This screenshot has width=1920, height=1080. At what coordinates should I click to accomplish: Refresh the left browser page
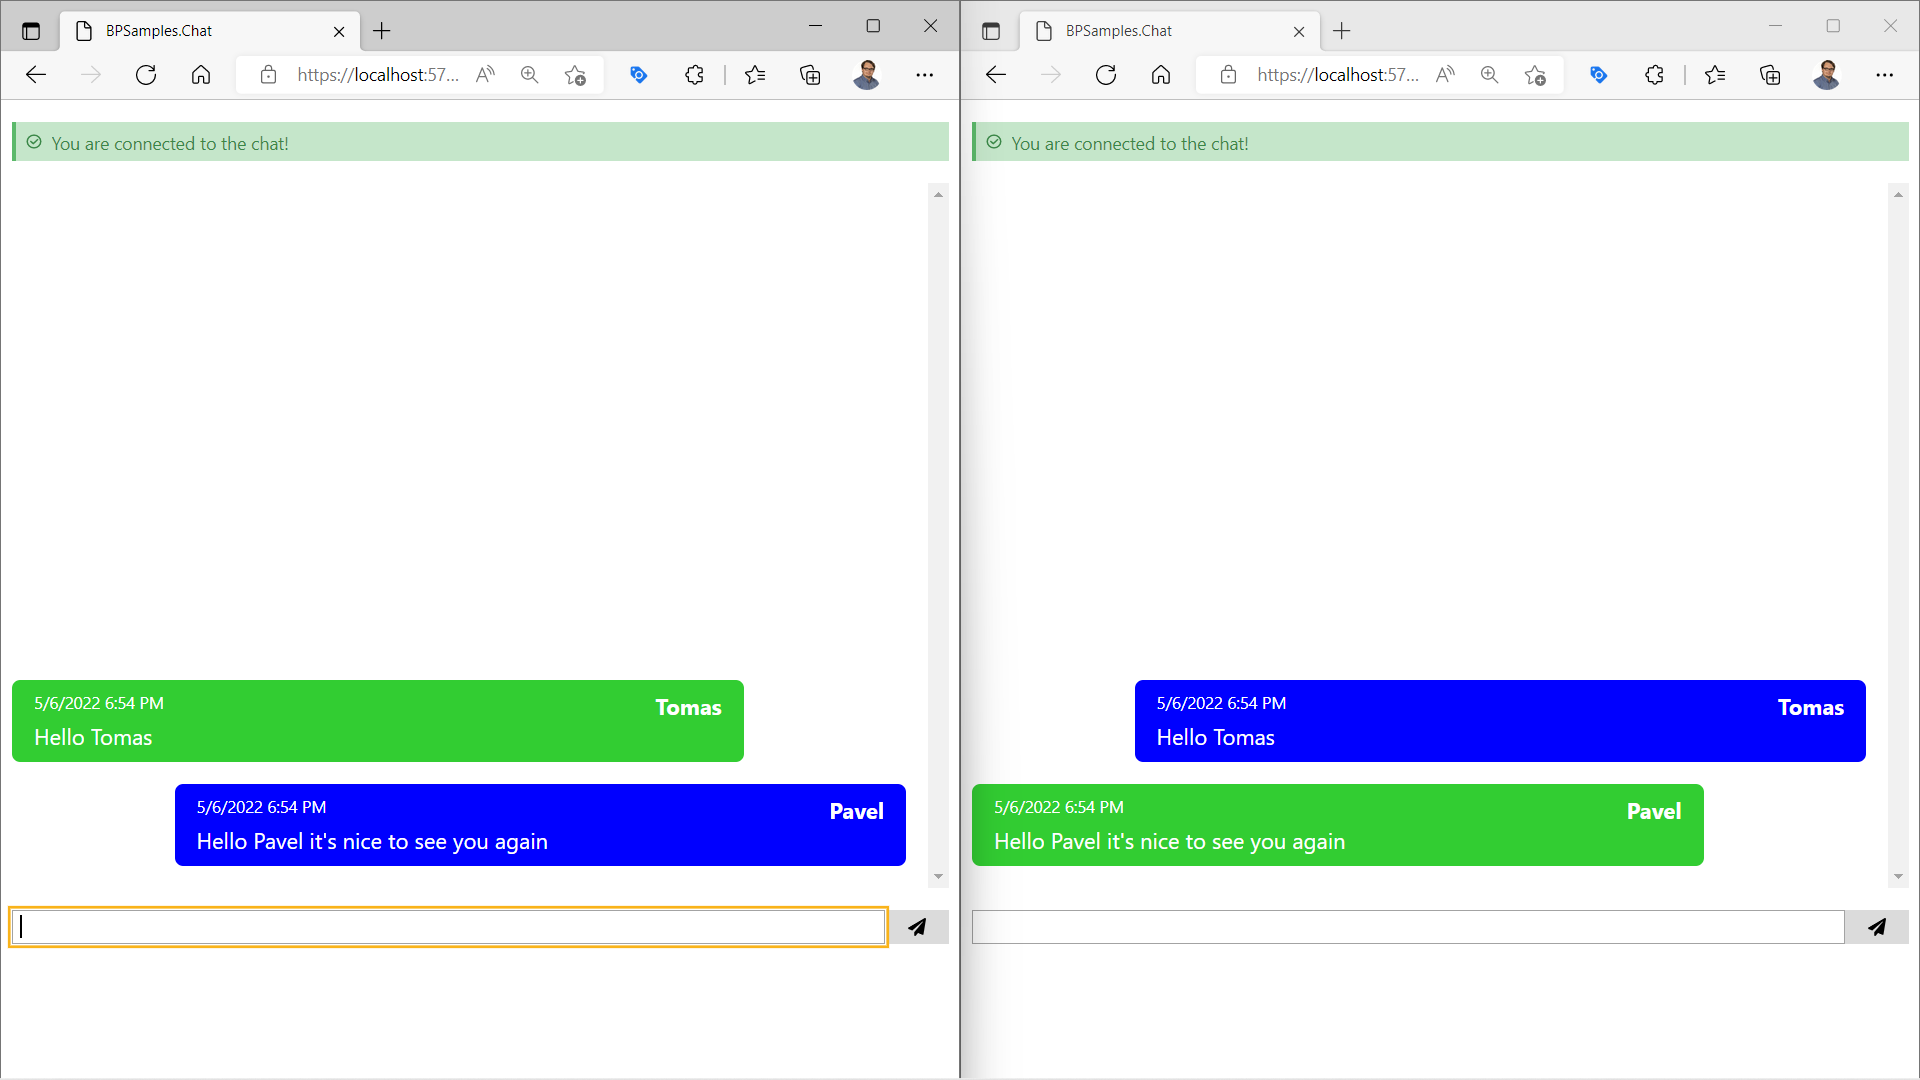[x=146, y=75]
